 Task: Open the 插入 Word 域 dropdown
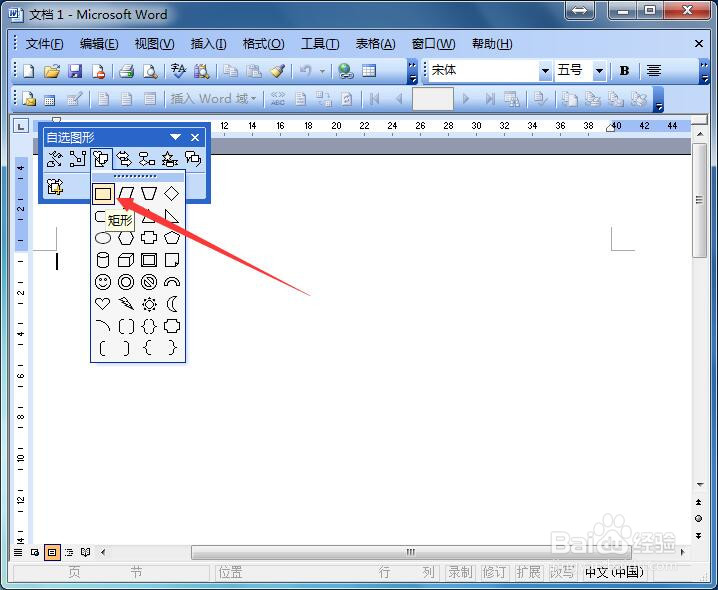coord(213,98)
